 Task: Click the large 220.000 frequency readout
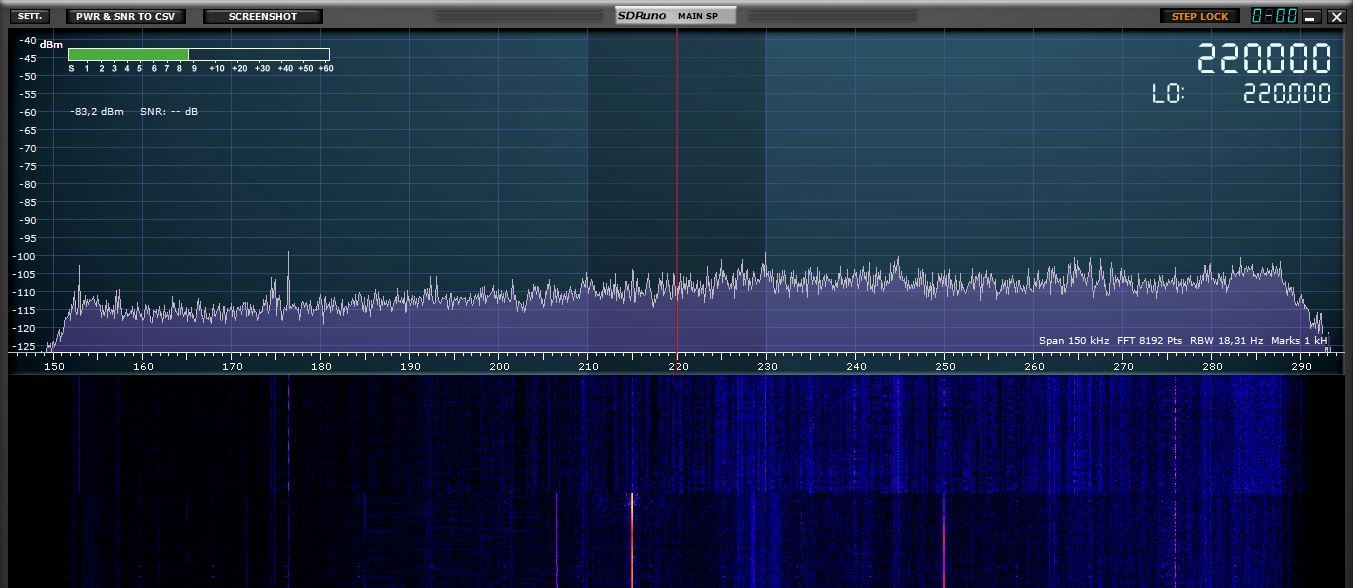pyautogui.click(x=1264, y=59)
